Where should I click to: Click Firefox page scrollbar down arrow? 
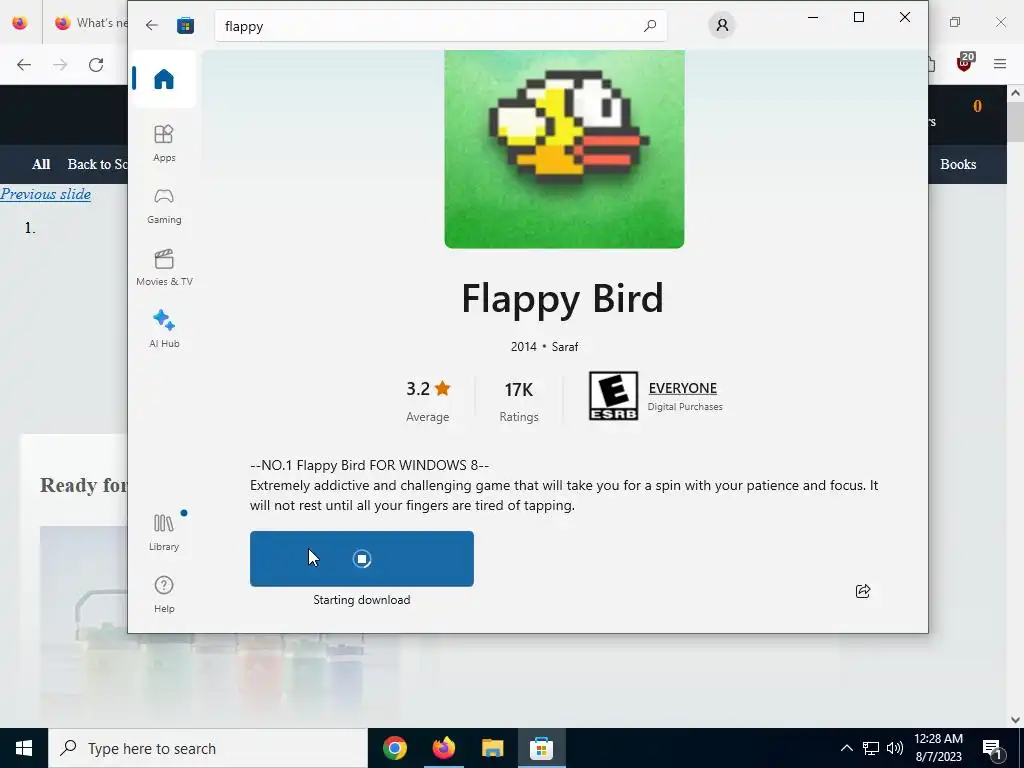(1016, 720)
